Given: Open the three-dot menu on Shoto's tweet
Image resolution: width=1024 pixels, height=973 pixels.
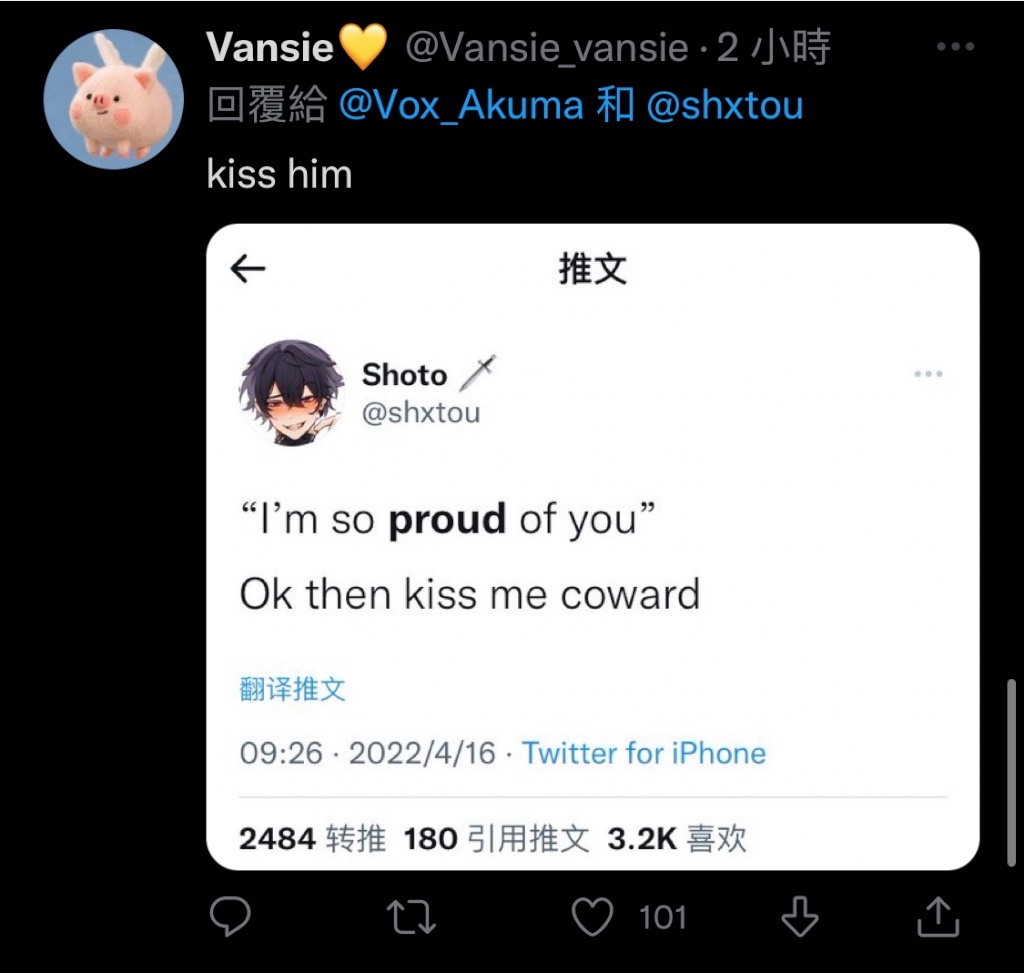Looking at the screenshot, I should pyautogui.click(x=929, y=374).
